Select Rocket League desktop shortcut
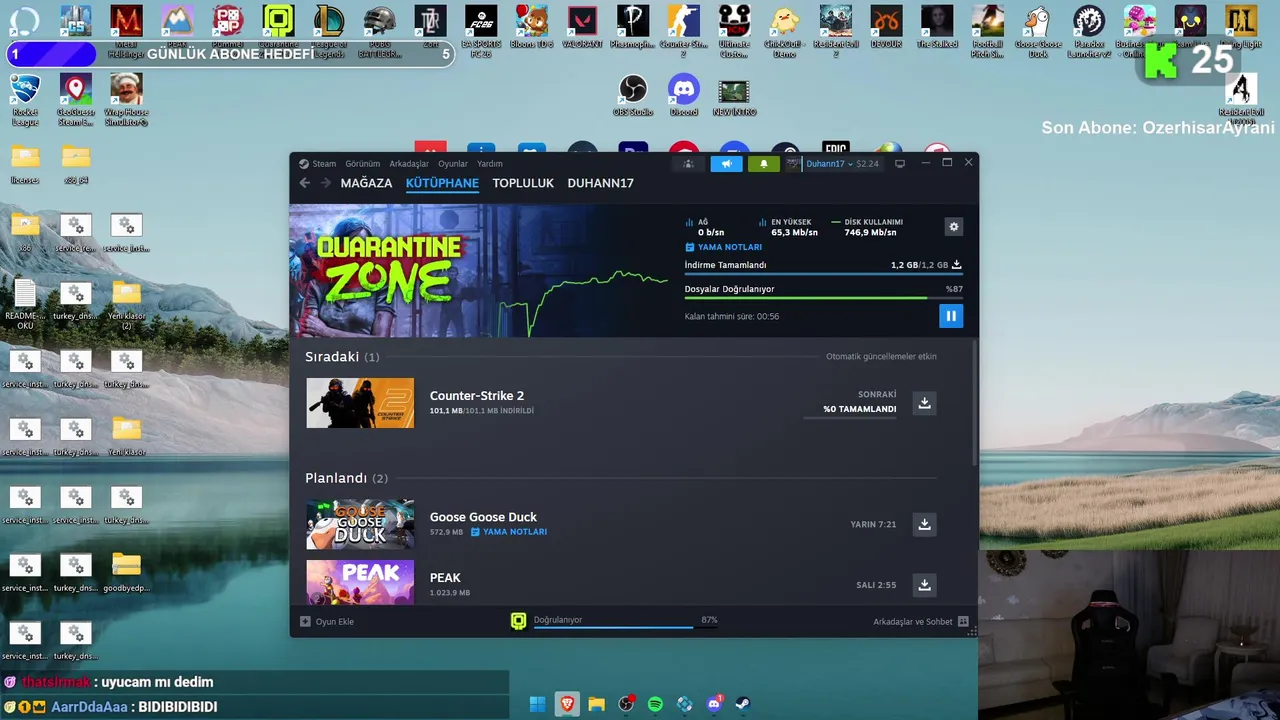 (x=25, y=100)
